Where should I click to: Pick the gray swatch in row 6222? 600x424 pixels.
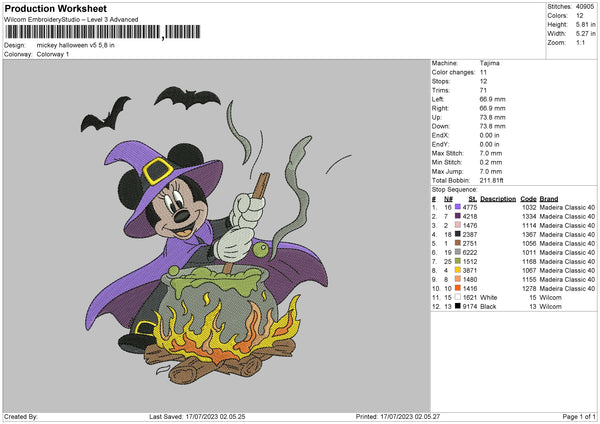pos(458,252)
